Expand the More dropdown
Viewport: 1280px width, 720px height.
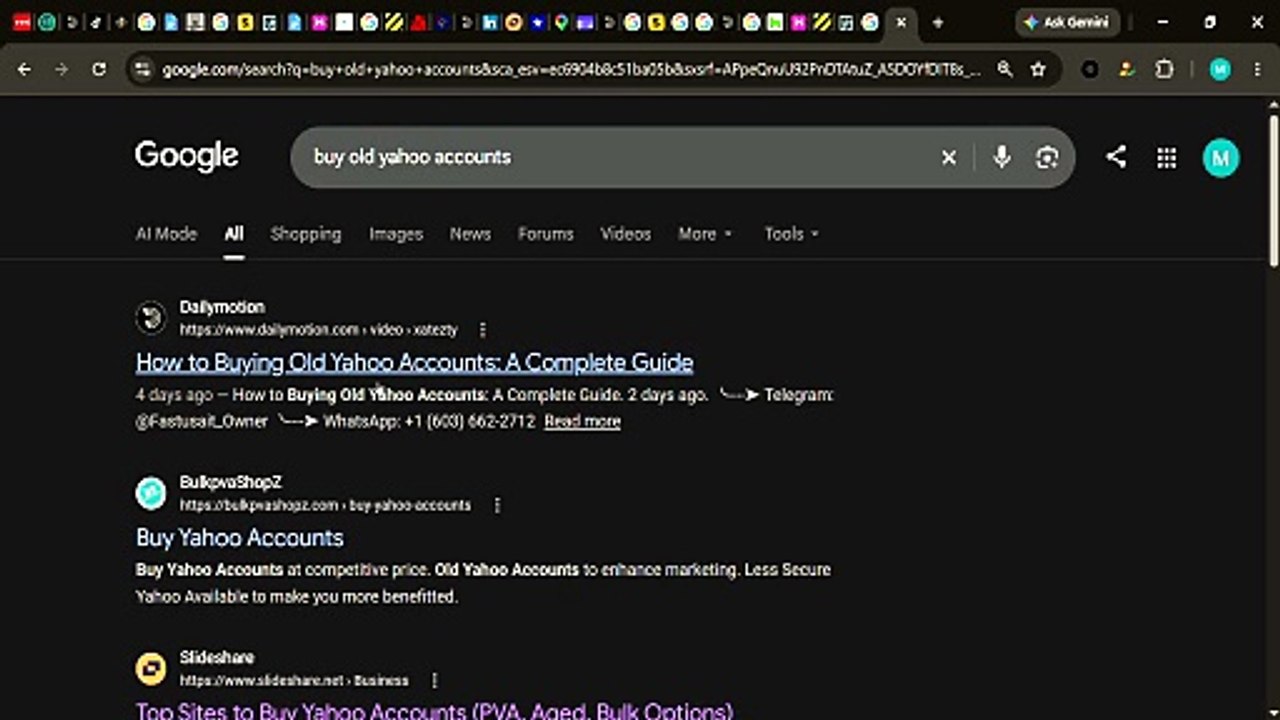(x=705, y=233)
